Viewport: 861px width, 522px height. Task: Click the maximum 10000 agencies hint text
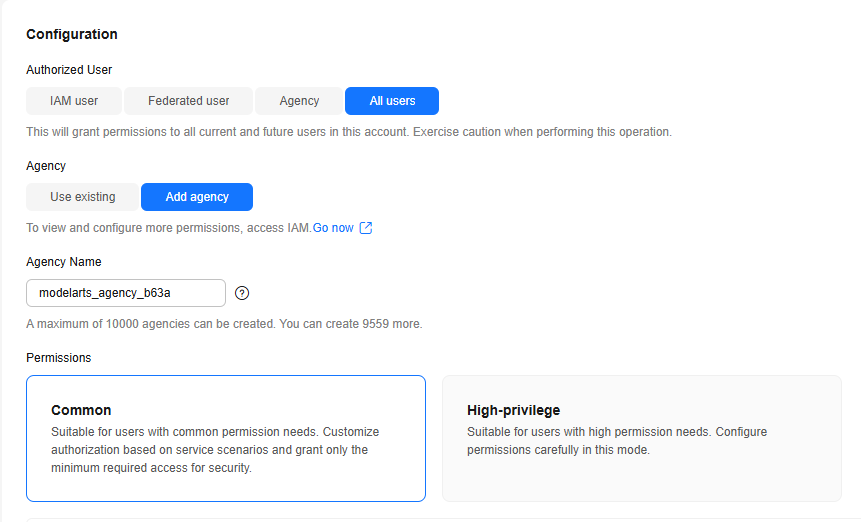point(224,324)
